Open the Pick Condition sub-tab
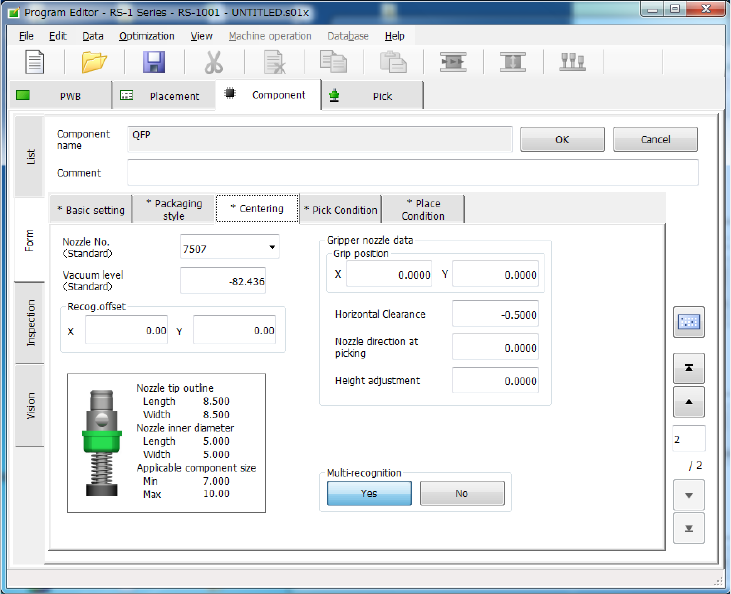This screenshot has width=731, height=594. (340, 210)
